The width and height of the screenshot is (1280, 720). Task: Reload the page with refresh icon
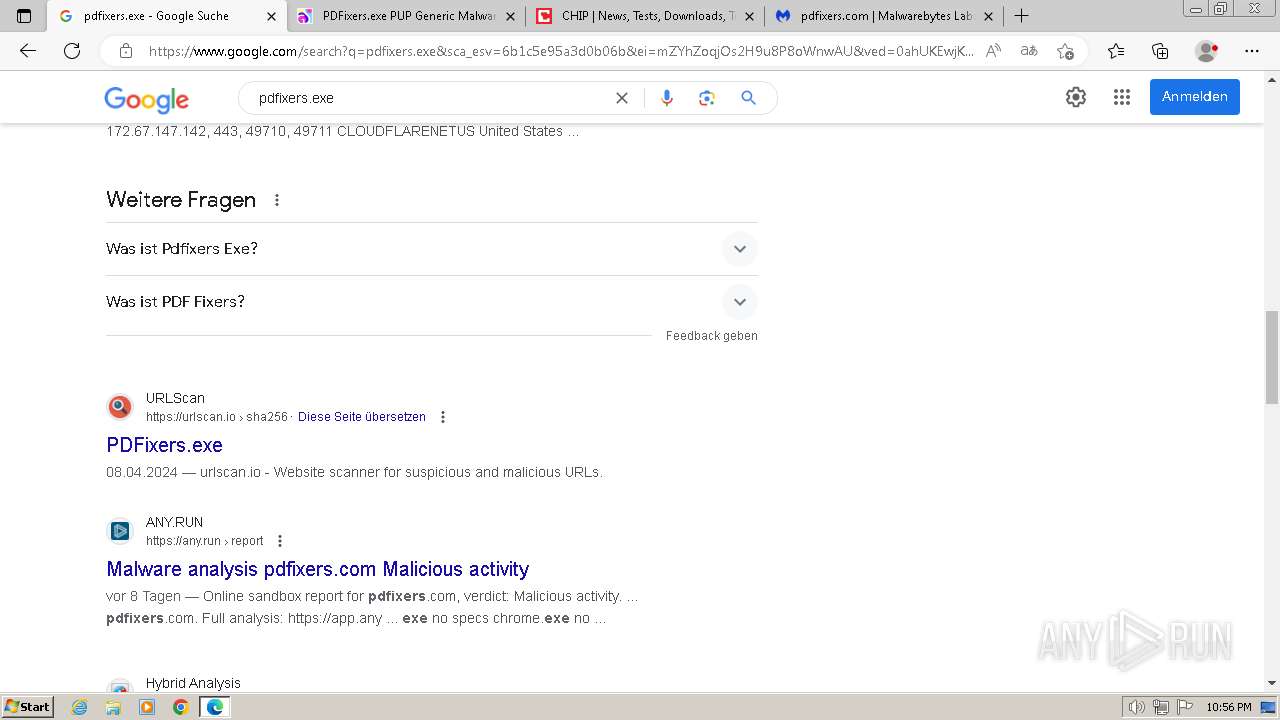(72, 51)
